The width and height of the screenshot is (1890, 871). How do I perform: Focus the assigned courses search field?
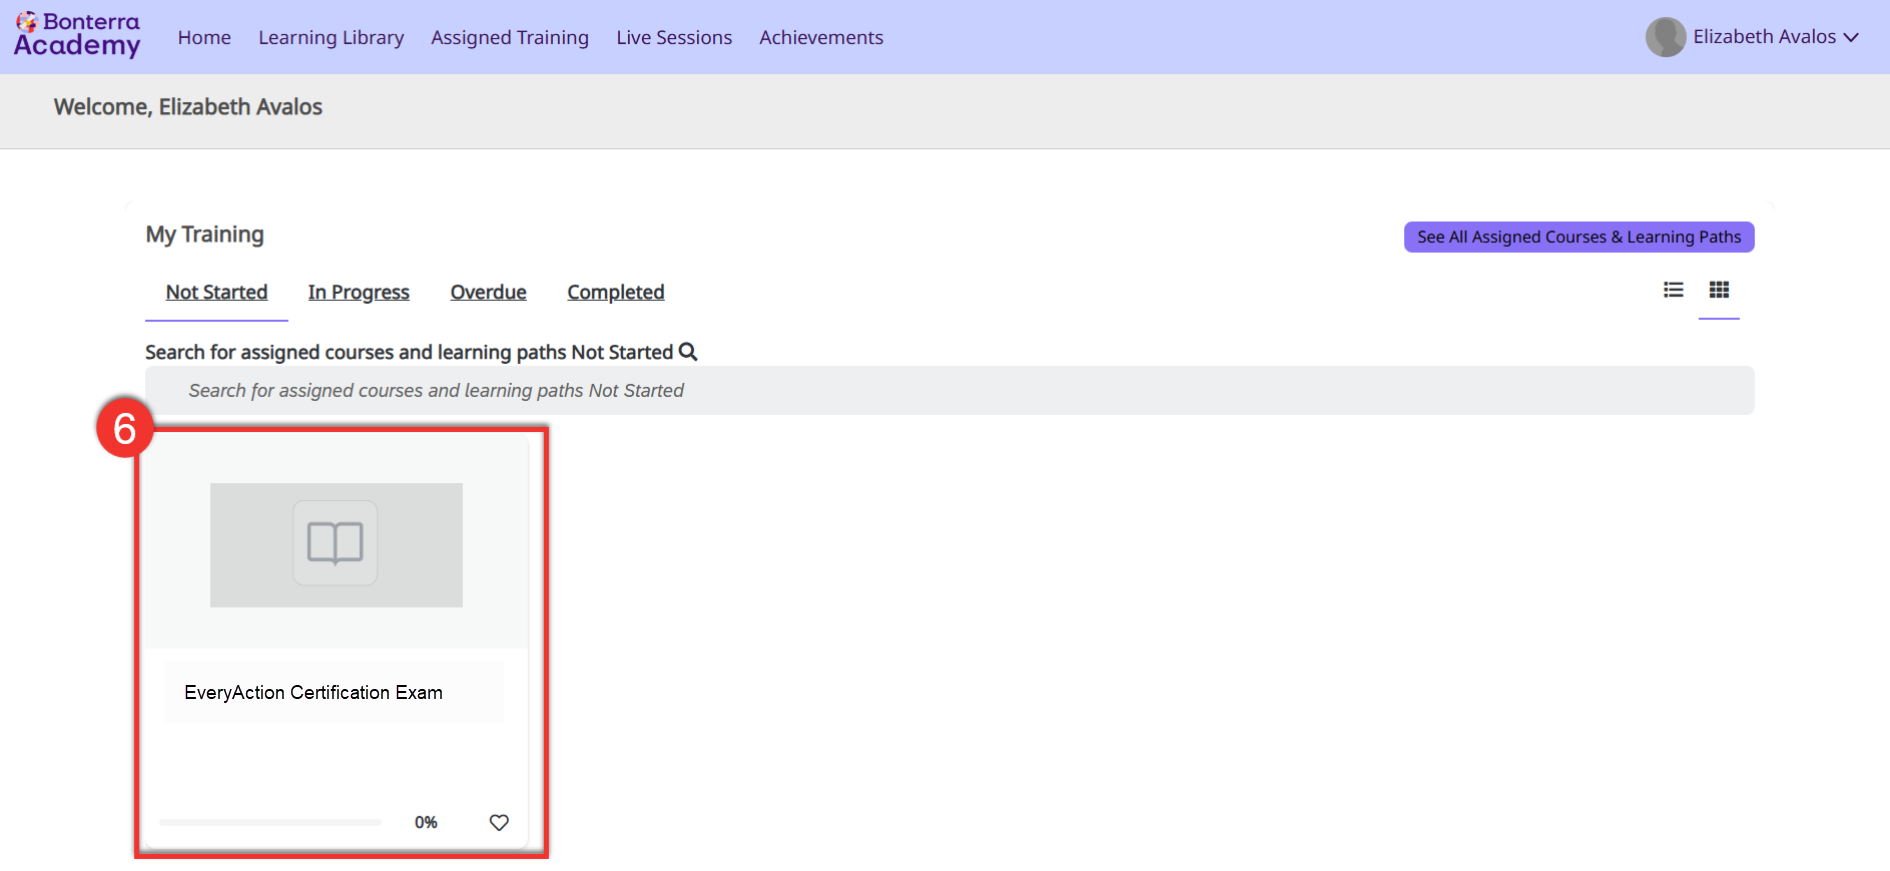click(x=950, y=390)
